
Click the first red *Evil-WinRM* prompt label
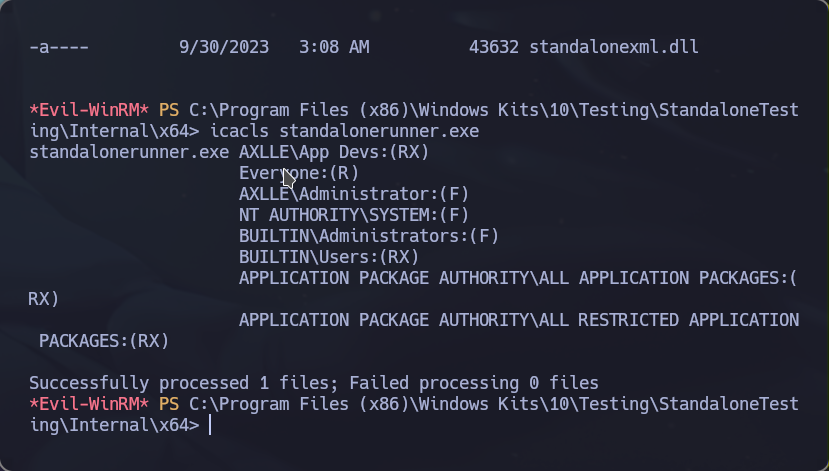(x=89, y=110)
